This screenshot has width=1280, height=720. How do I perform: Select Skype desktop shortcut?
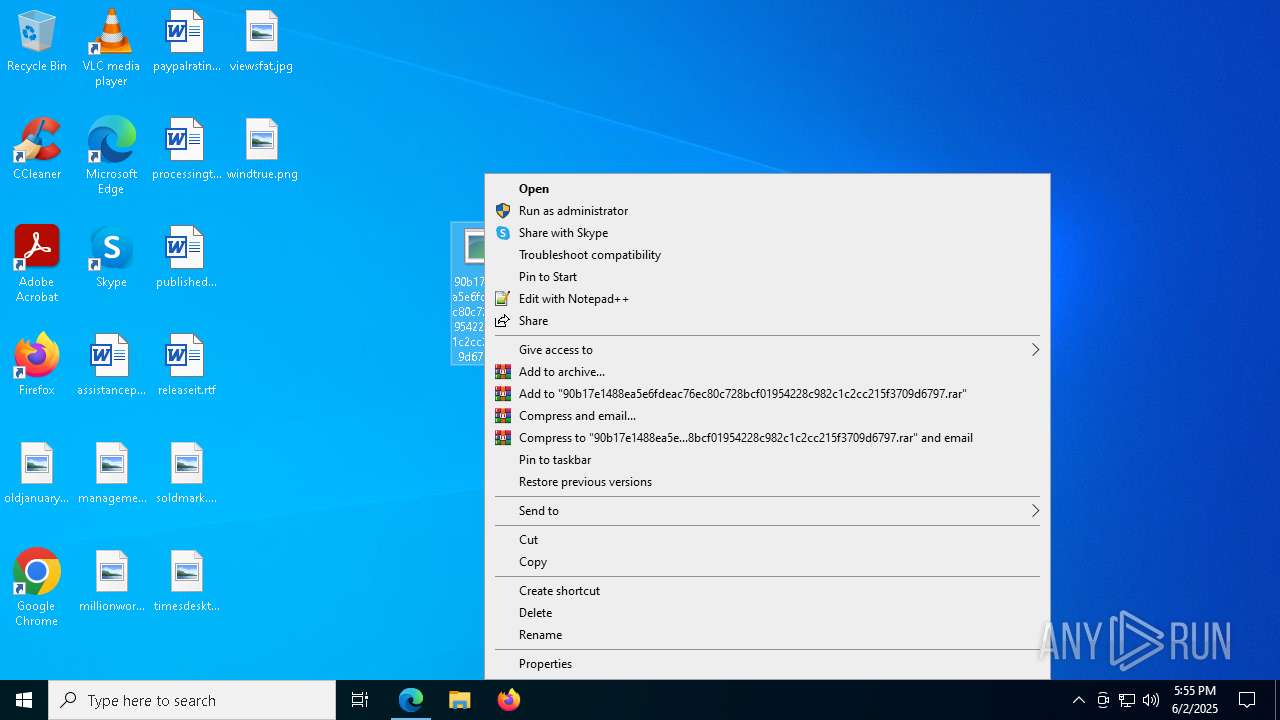[x=111, y=258]
